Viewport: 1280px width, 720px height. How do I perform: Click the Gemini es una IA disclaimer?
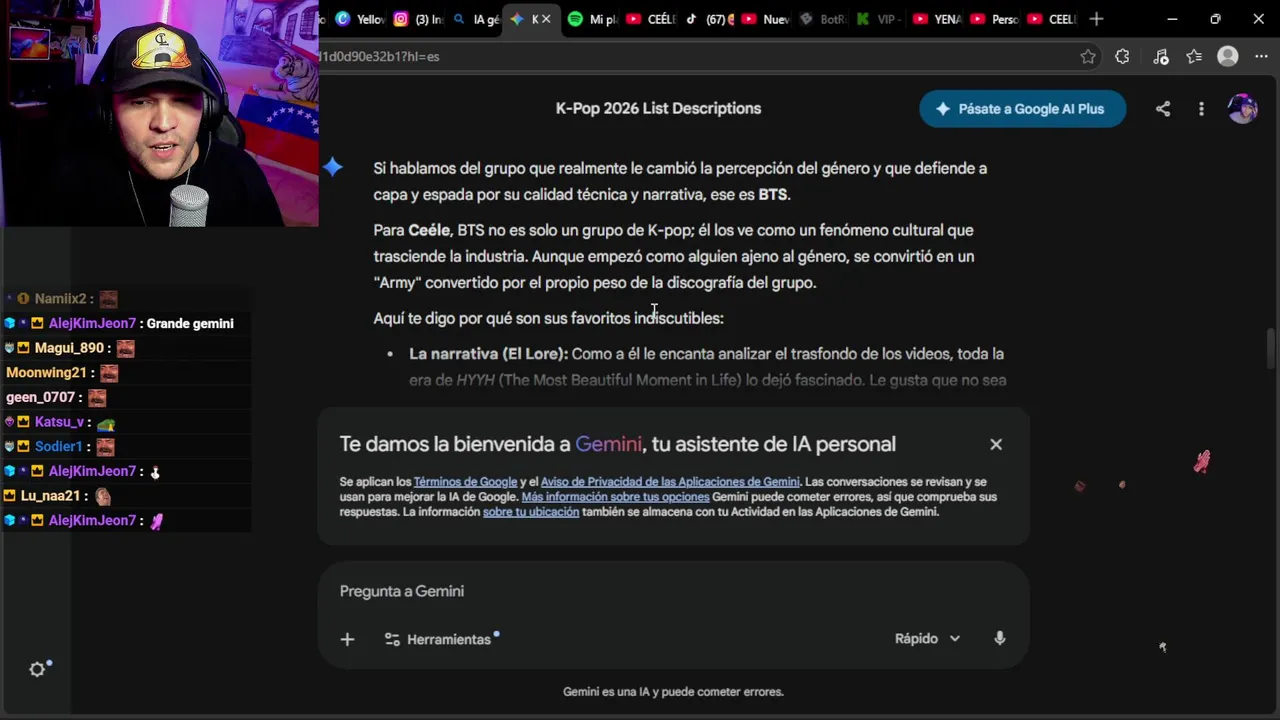point(673,692)
